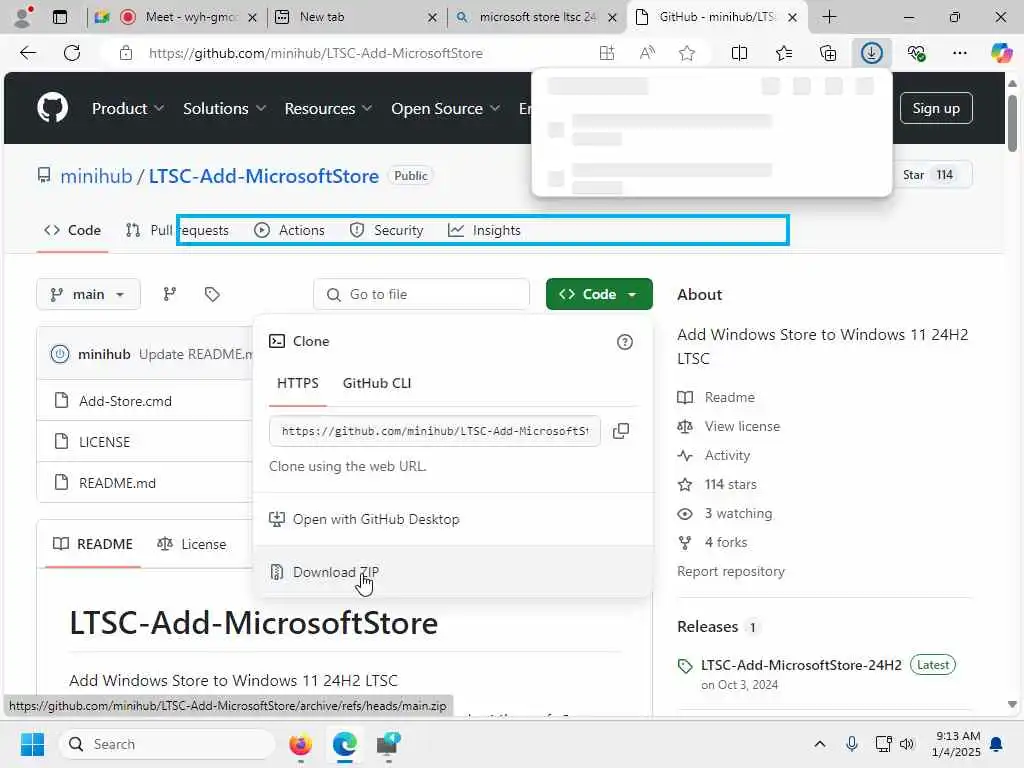
Task: Switch to the Code repository tab
Action: (x=72, y=231)
